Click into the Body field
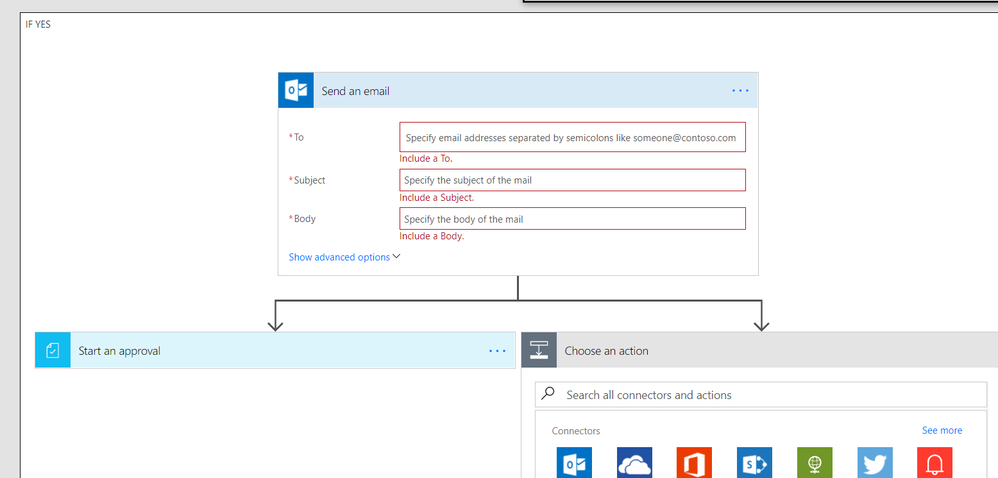The image size is (998, 478). click(x=572, y=219)
